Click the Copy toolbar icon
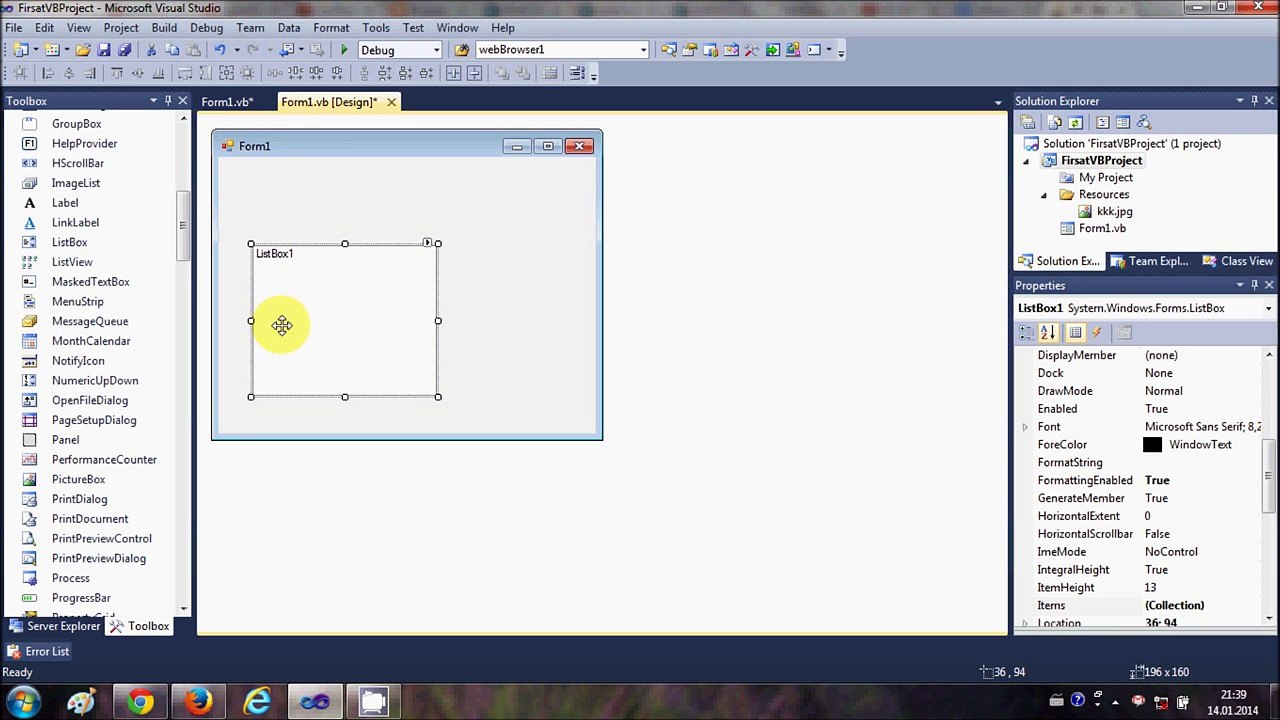 [x=172, y=50]
